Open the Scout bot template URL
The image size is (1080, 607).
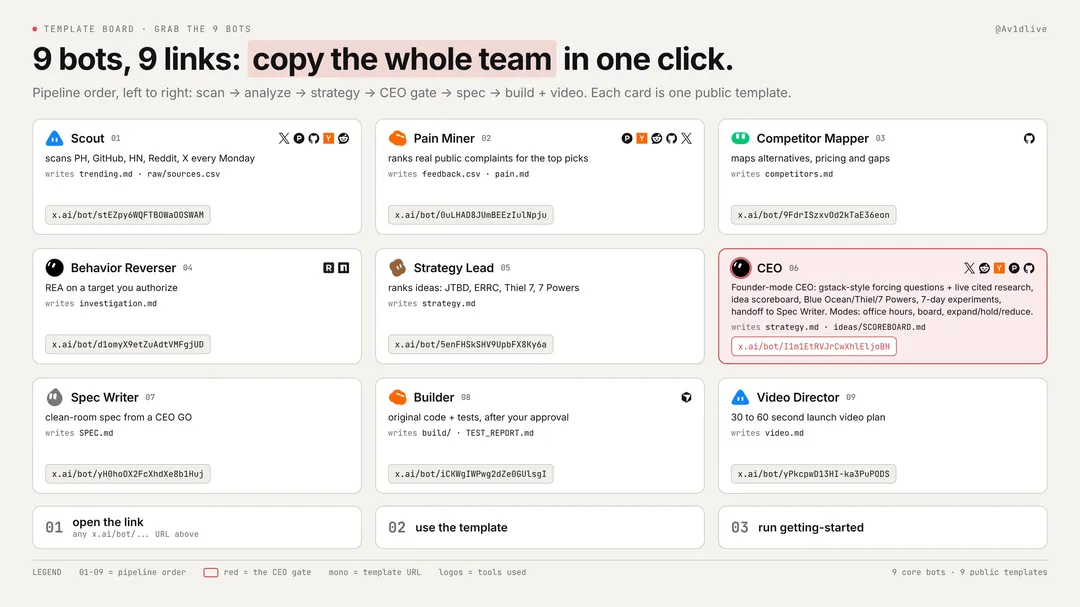[x=128, y=215]
